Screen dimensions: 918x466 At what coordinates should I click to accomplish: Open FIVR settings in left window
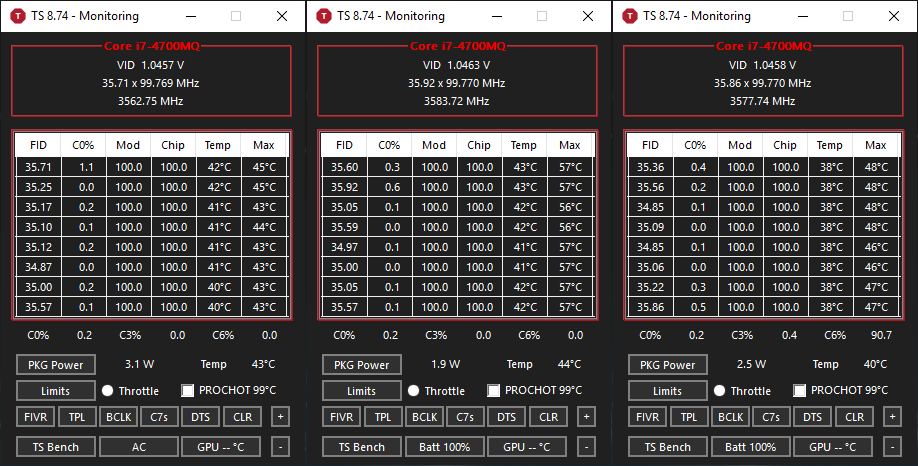coord(35,417)
